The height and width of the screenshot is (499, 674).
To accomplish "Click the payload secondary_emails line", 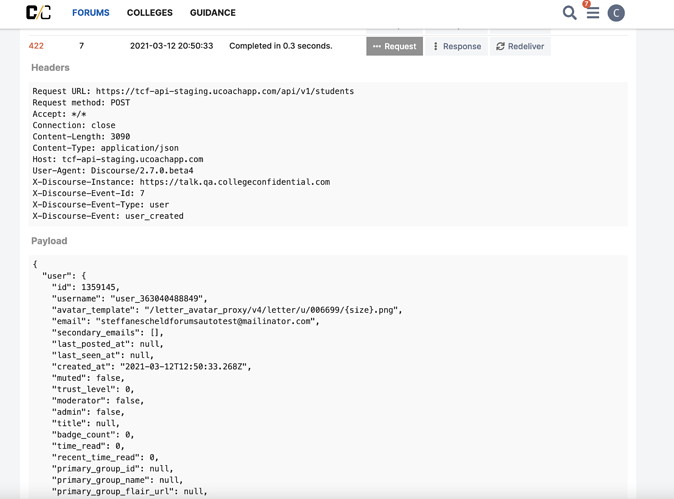I will pyautogui.click(x=107, y=333).
